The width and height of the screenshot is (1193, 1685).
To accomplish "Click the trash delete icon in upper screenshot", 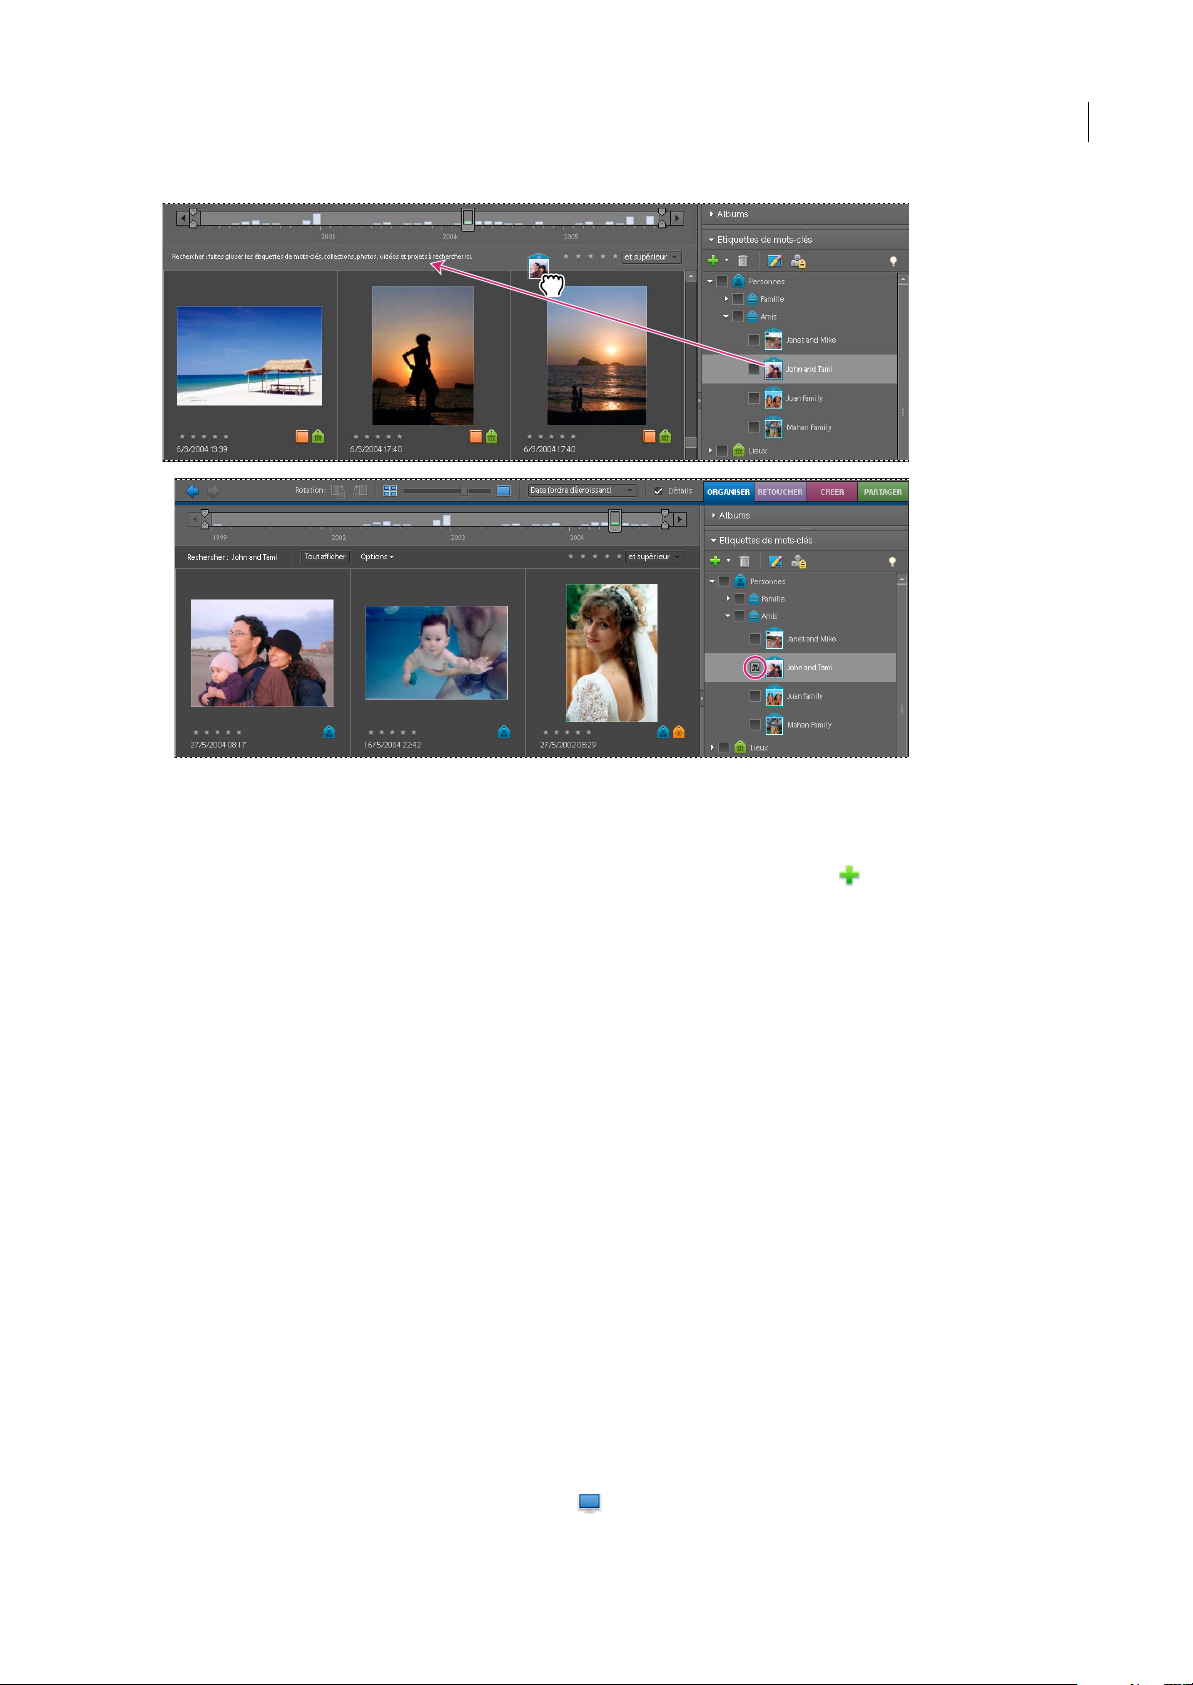I will [743, 261].
